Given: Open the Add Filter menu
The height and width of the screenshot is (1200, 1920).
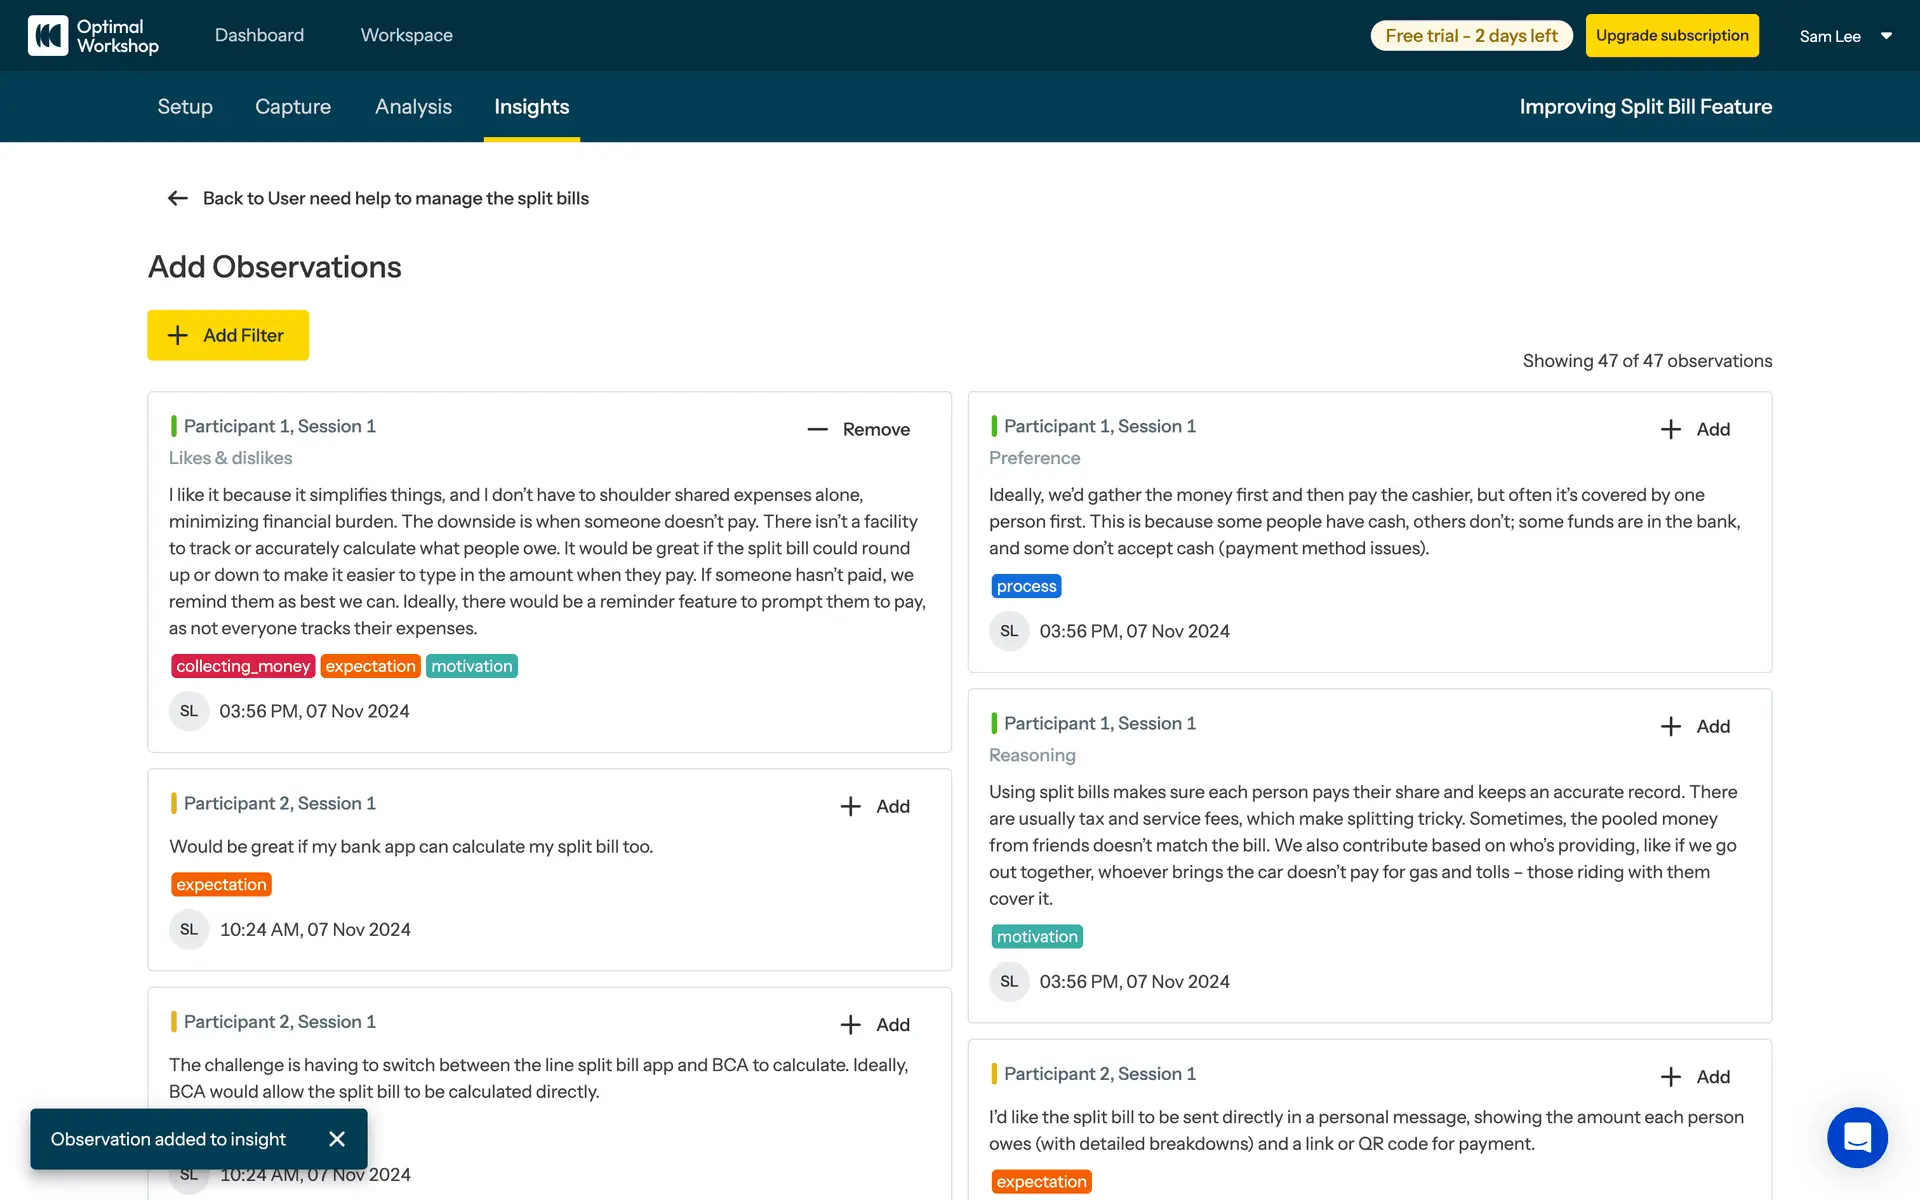Looking at the screenshot, I should tap(228, 336).
